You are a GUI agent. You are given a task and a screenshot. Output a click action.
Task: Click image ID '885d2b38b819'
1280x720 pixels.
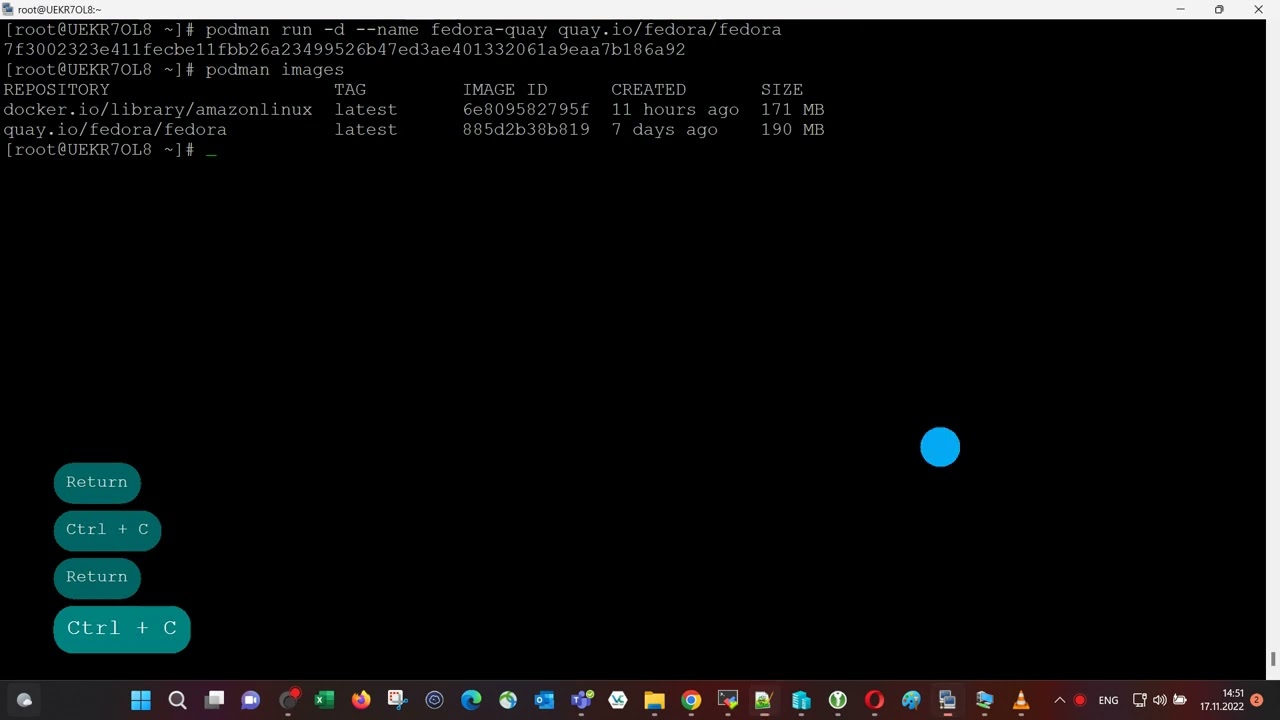(526, 130)
